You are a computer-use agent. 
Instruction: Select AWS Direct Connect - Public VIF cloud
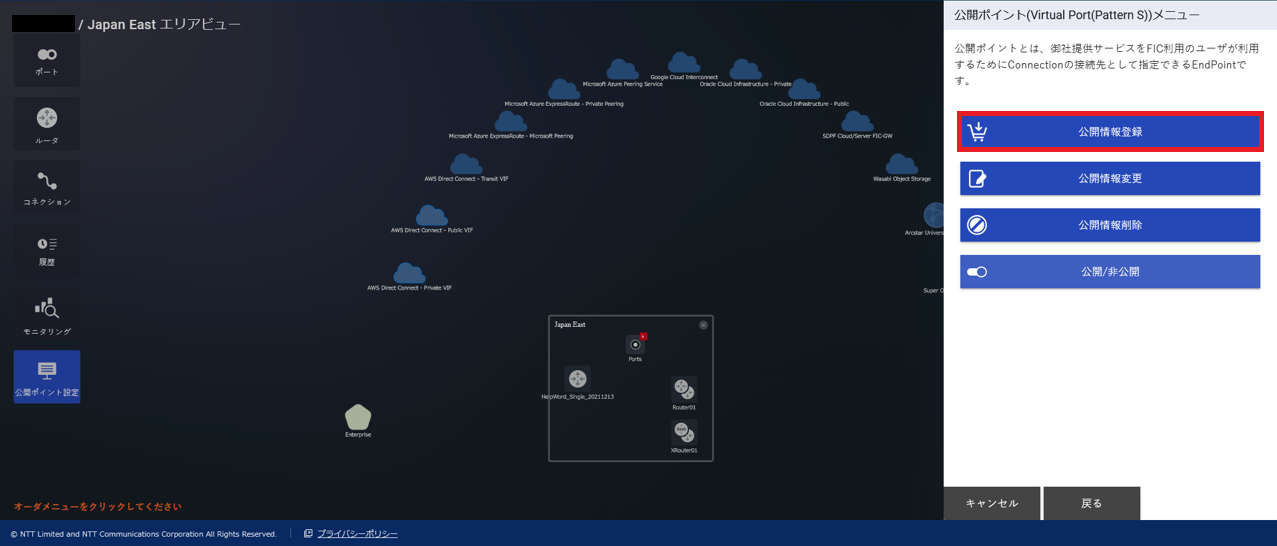click(431, 215)
